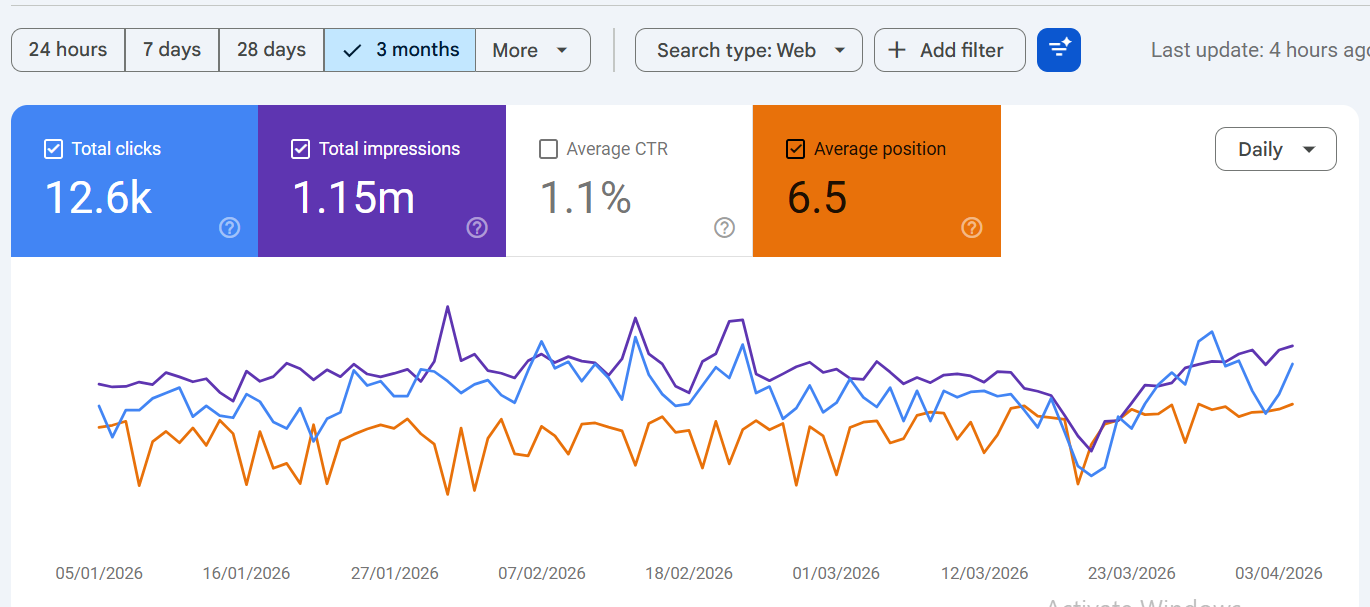The height and width of the screenshot is (607, 1370).
Task: Expand the Search type: Web dropdown
Action: [x=748, y=50]
